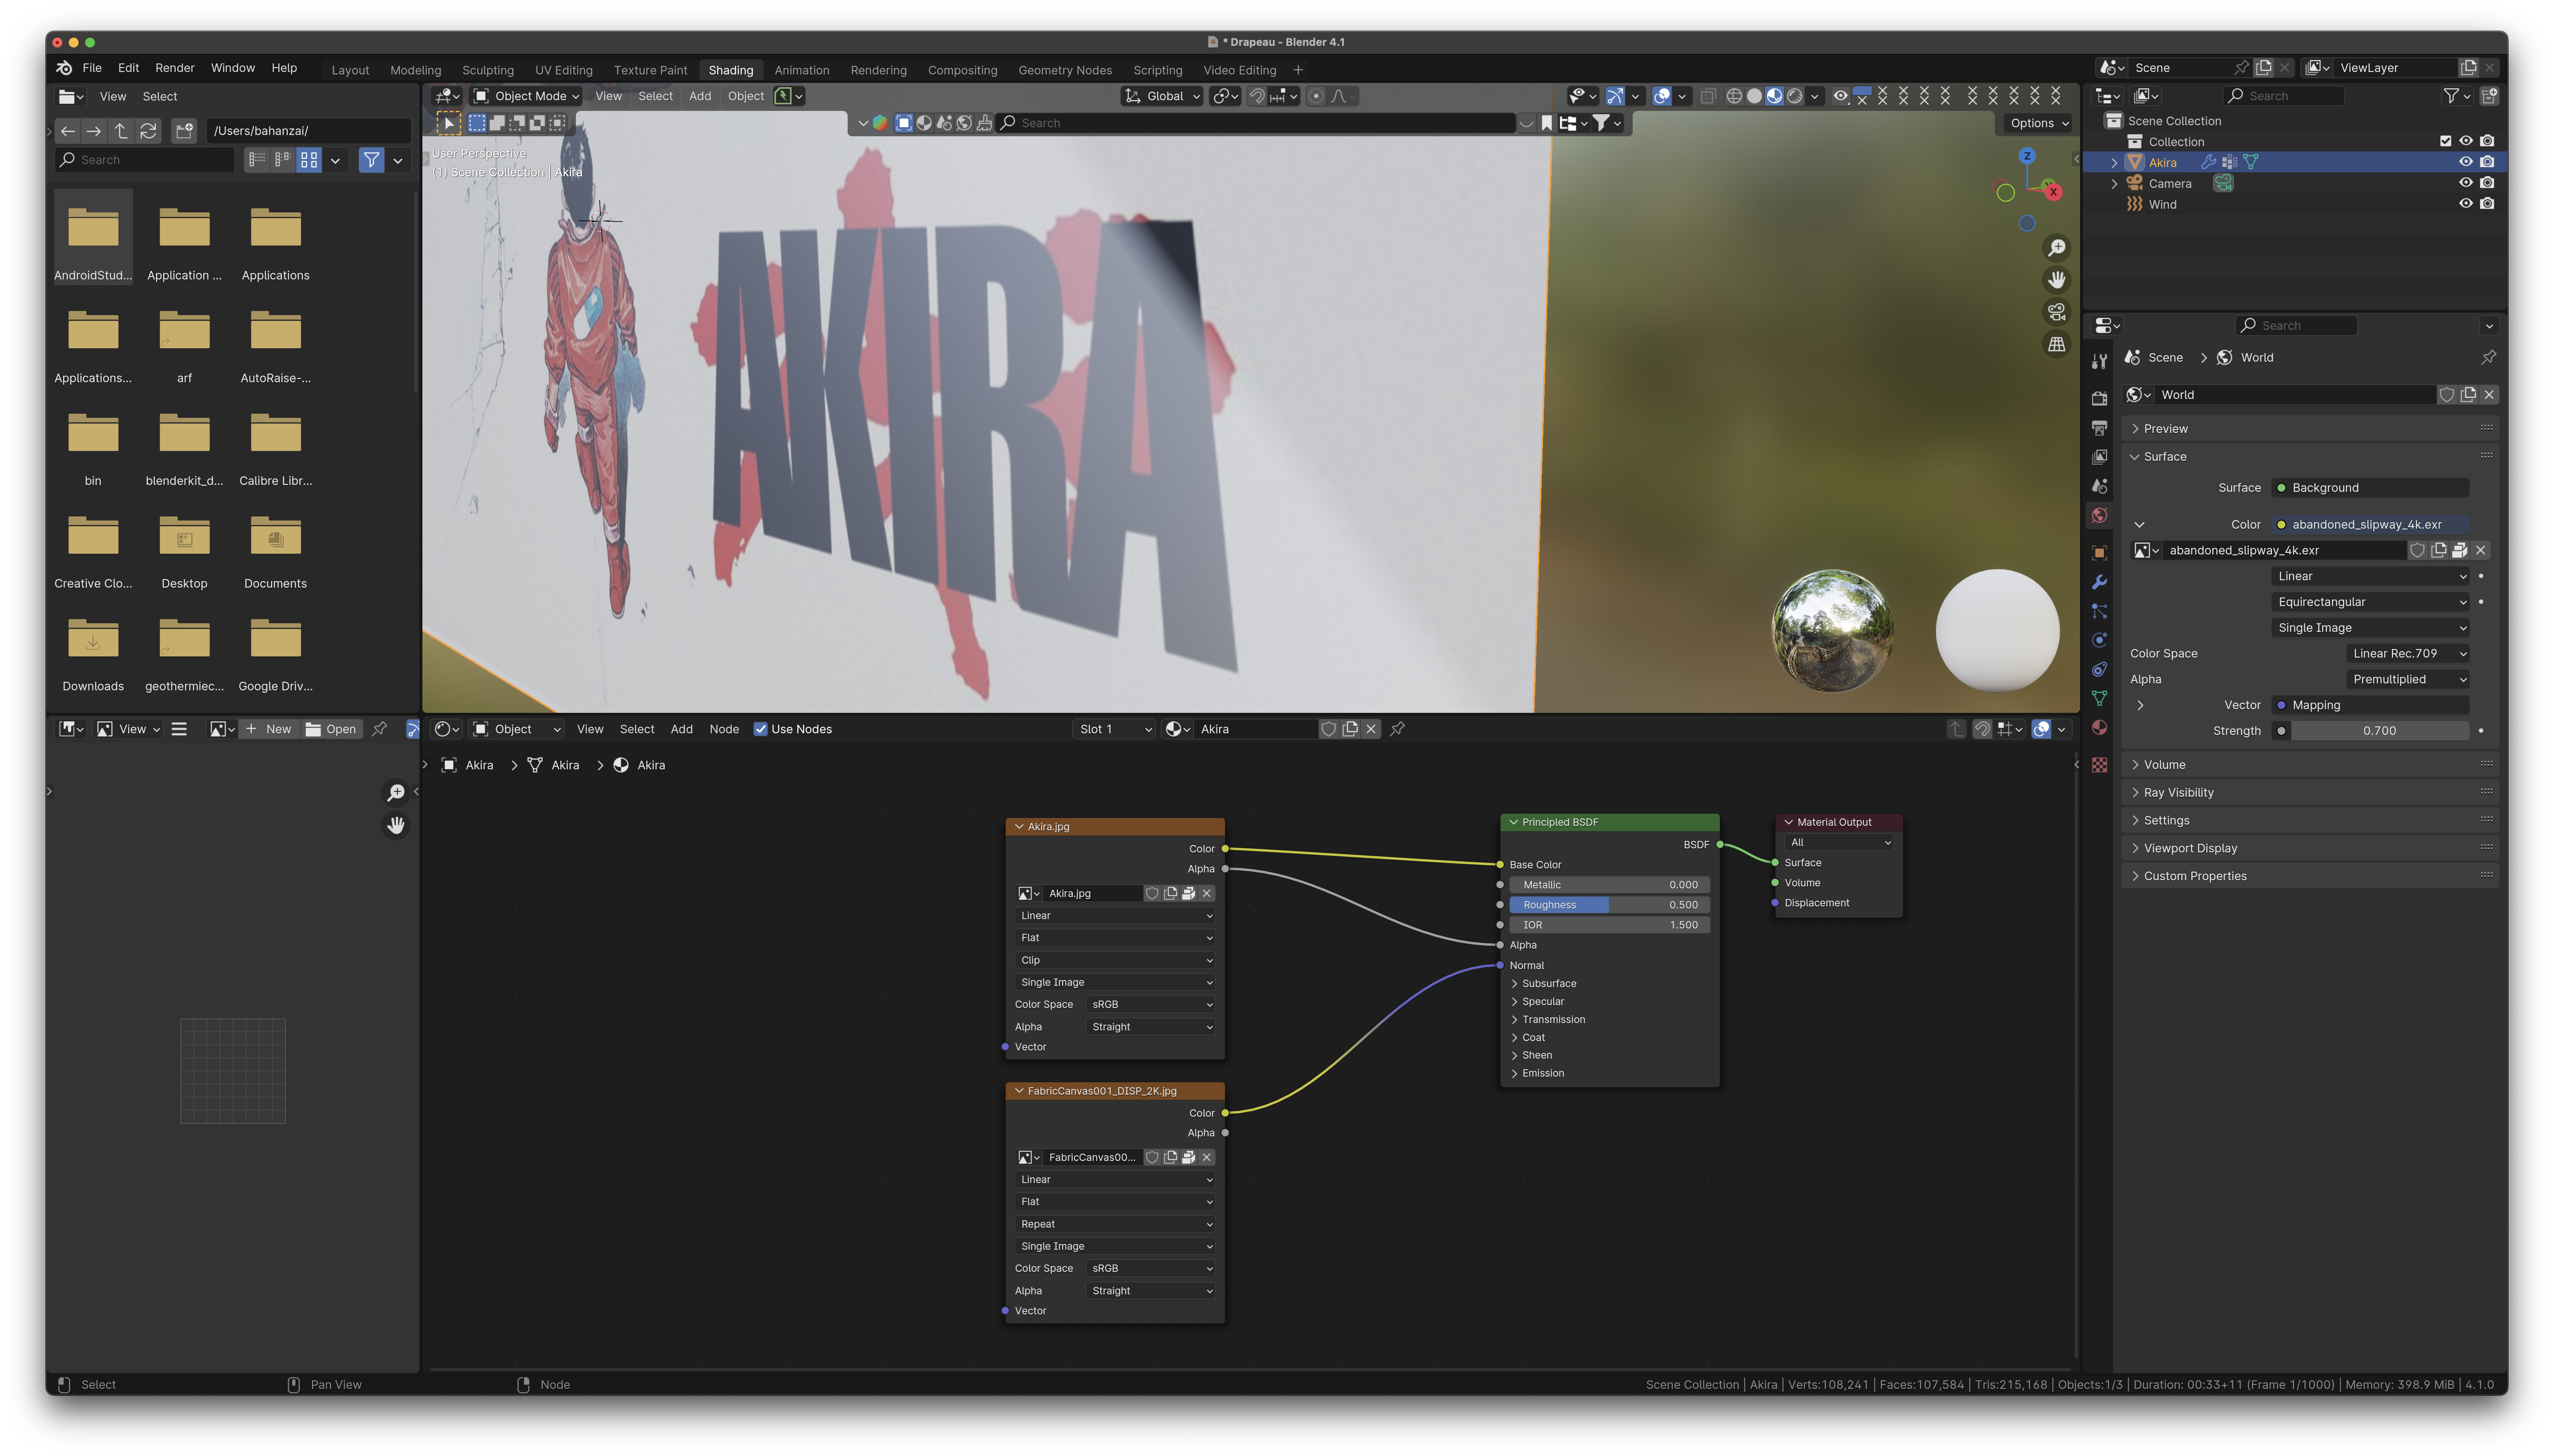Hide the Camera object in viewport
Screen dimensions: 2554x1456
[2465, 183]
